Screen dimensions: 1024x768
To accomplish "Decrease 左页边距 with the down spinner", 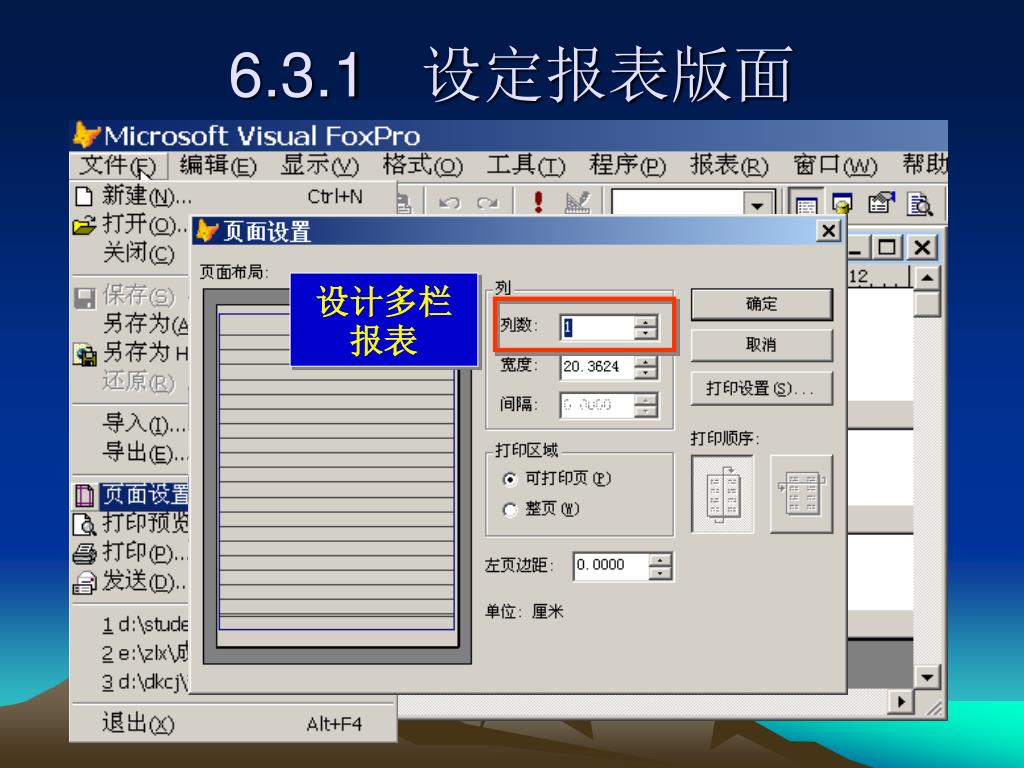I will pos(661,573).
